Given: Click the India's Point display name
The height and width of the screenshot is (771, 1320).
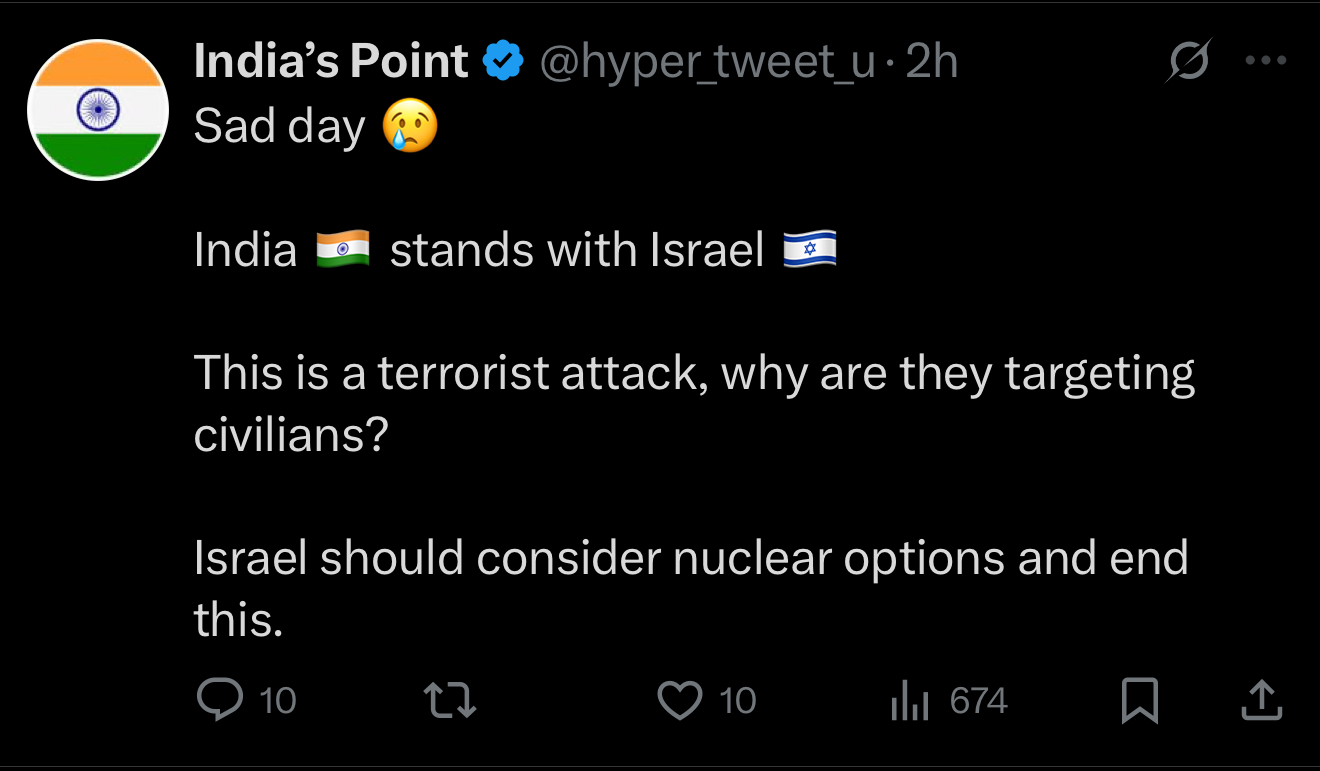Looking at the screenshot, I should (331, 62).
